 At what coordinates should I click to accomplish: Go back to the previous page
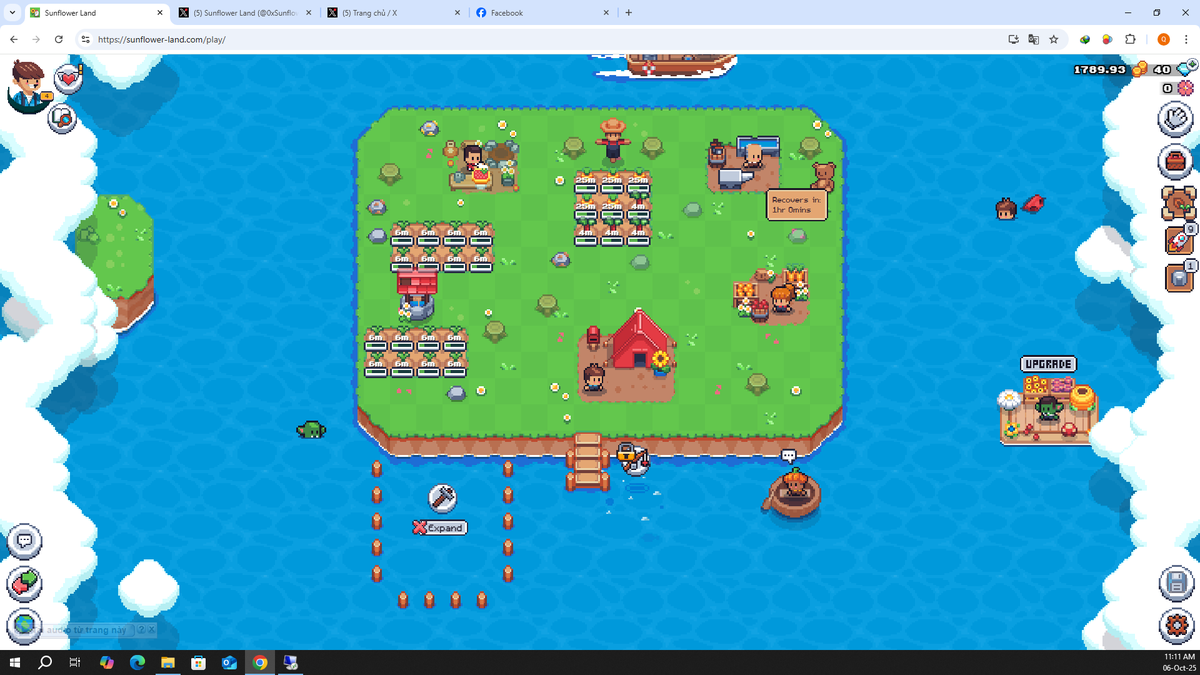coord(14,39)
